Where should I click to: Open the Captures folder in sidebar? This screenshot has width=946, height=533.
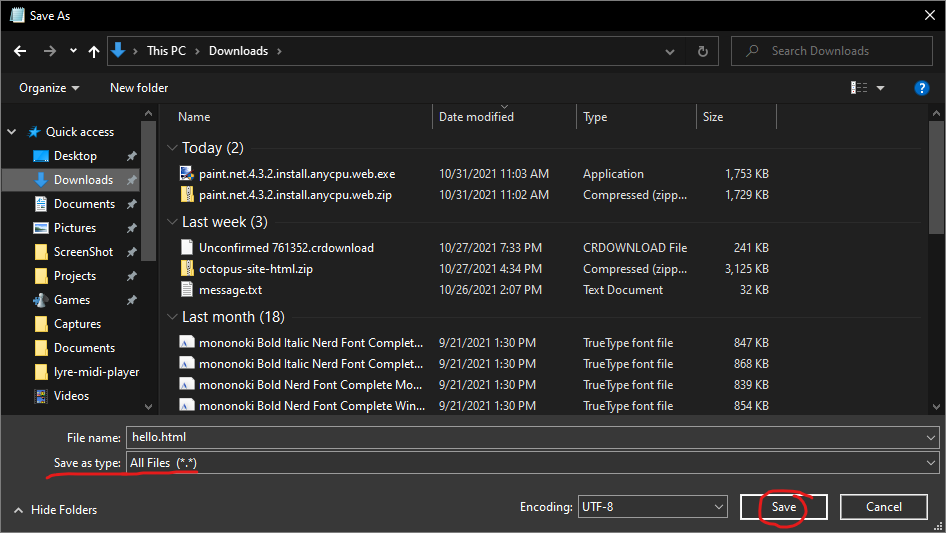click(77, 324)
